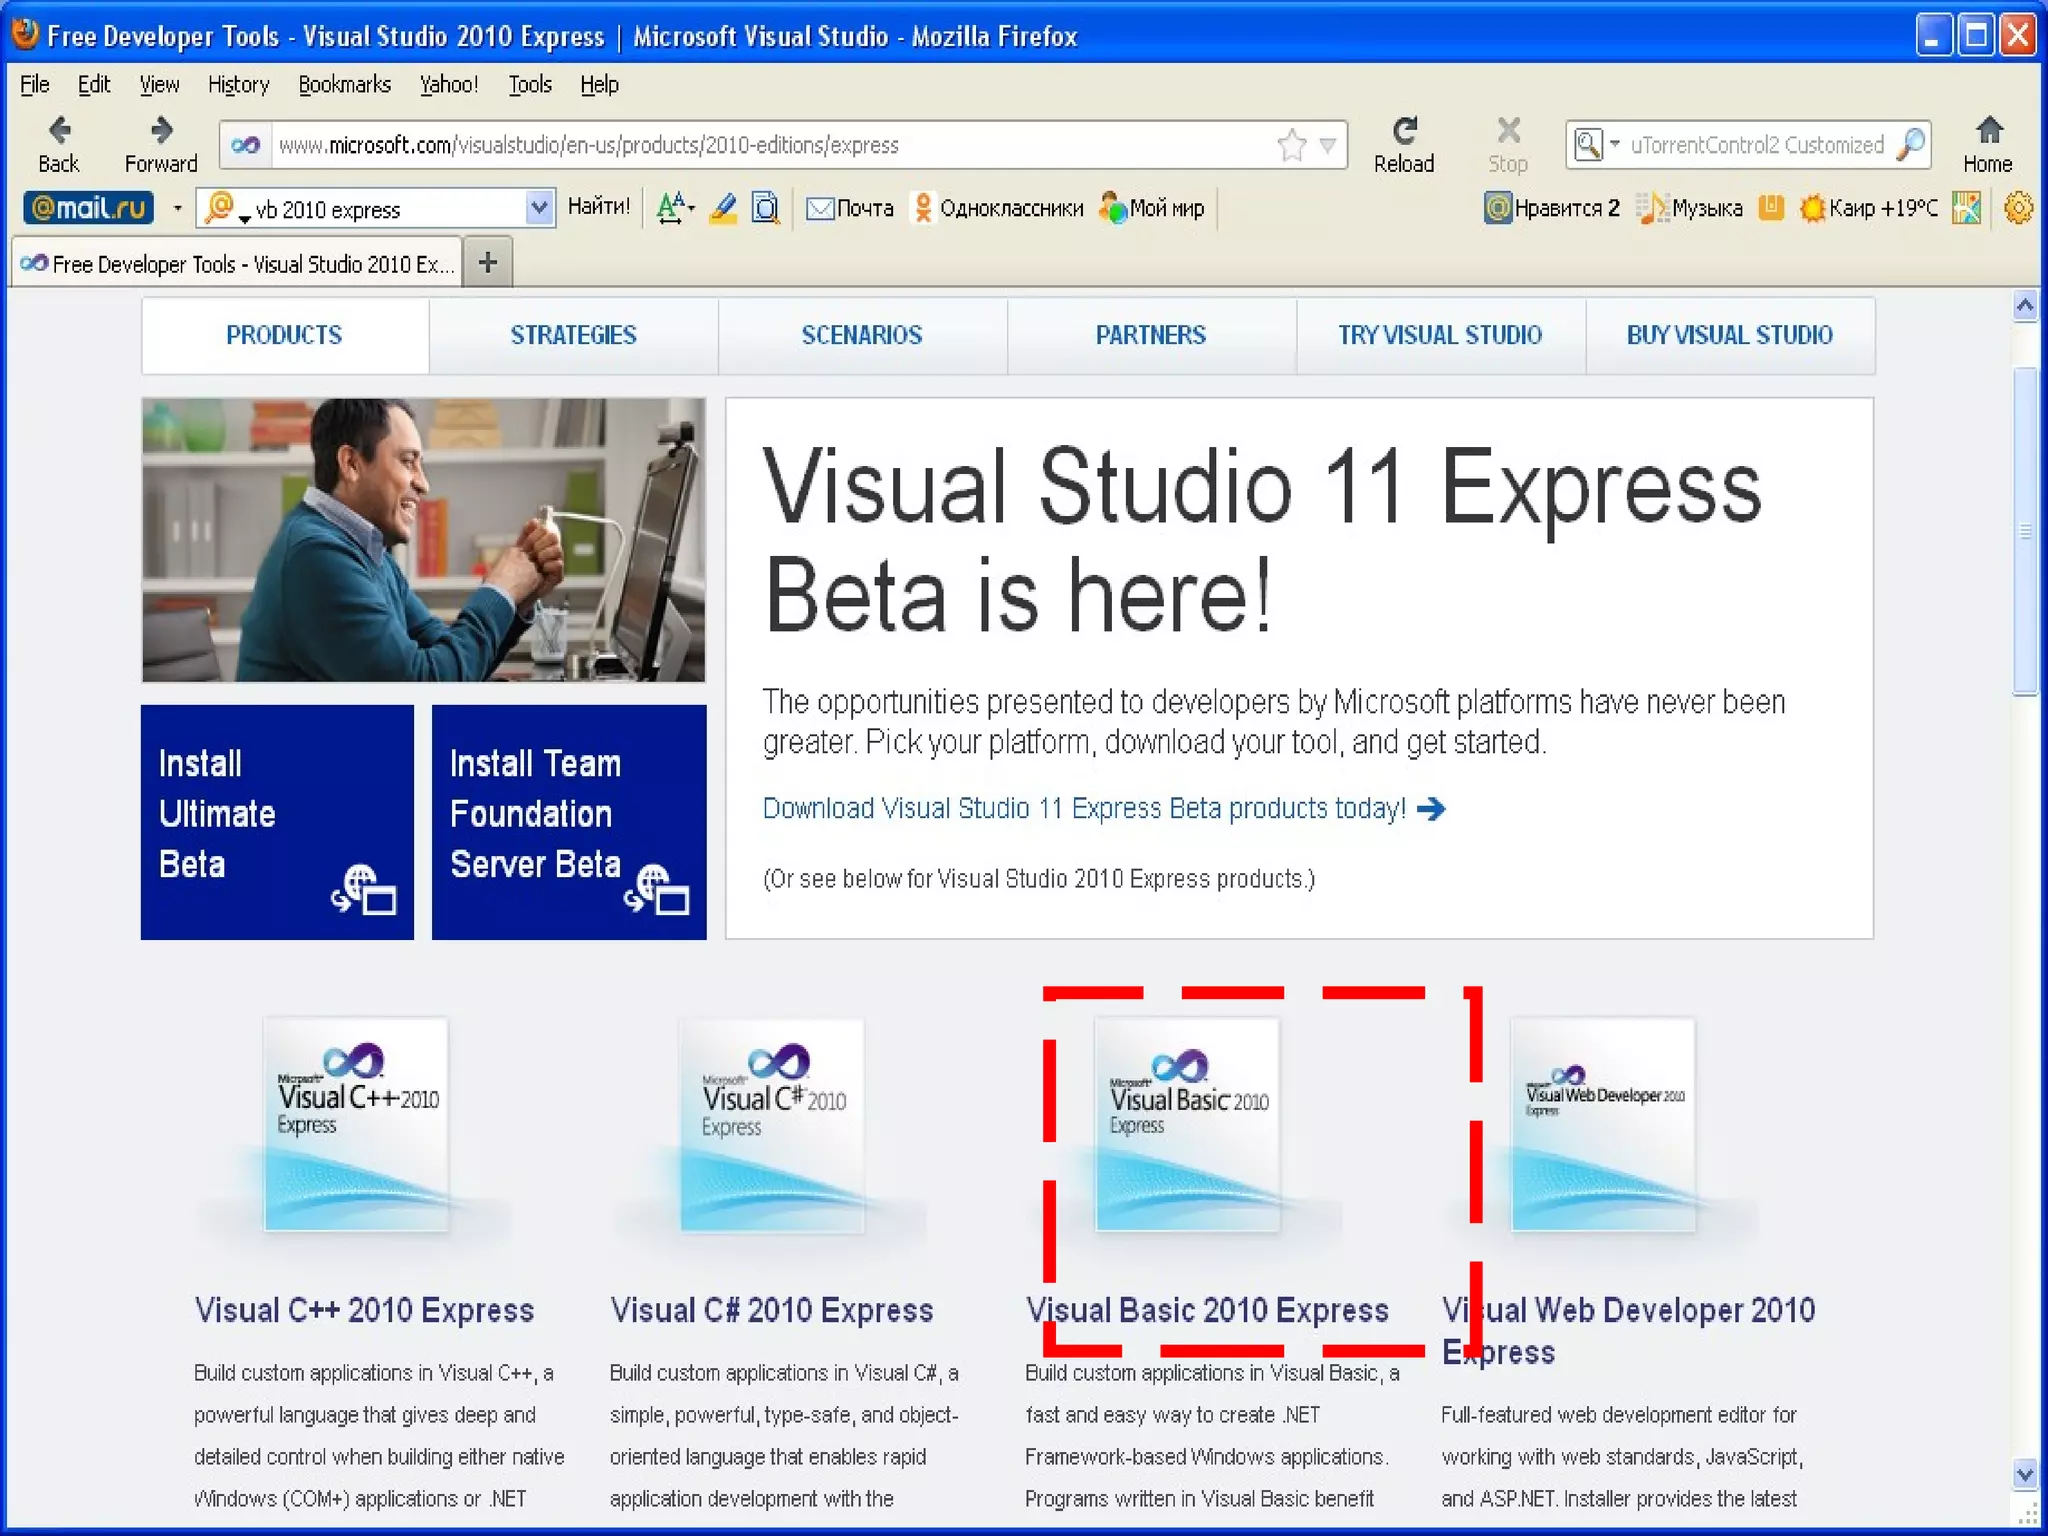The image size is (2048, 1536).
Task: Click Install Ultimate Beta button
Action: [277, 822]
